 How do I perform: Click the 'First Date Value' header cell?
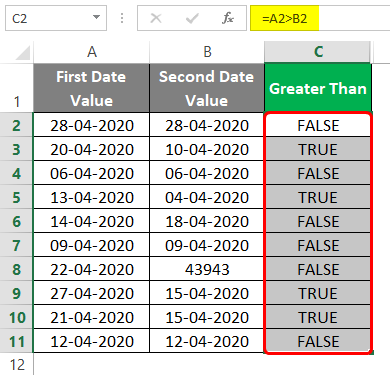[x=91, y=88]
